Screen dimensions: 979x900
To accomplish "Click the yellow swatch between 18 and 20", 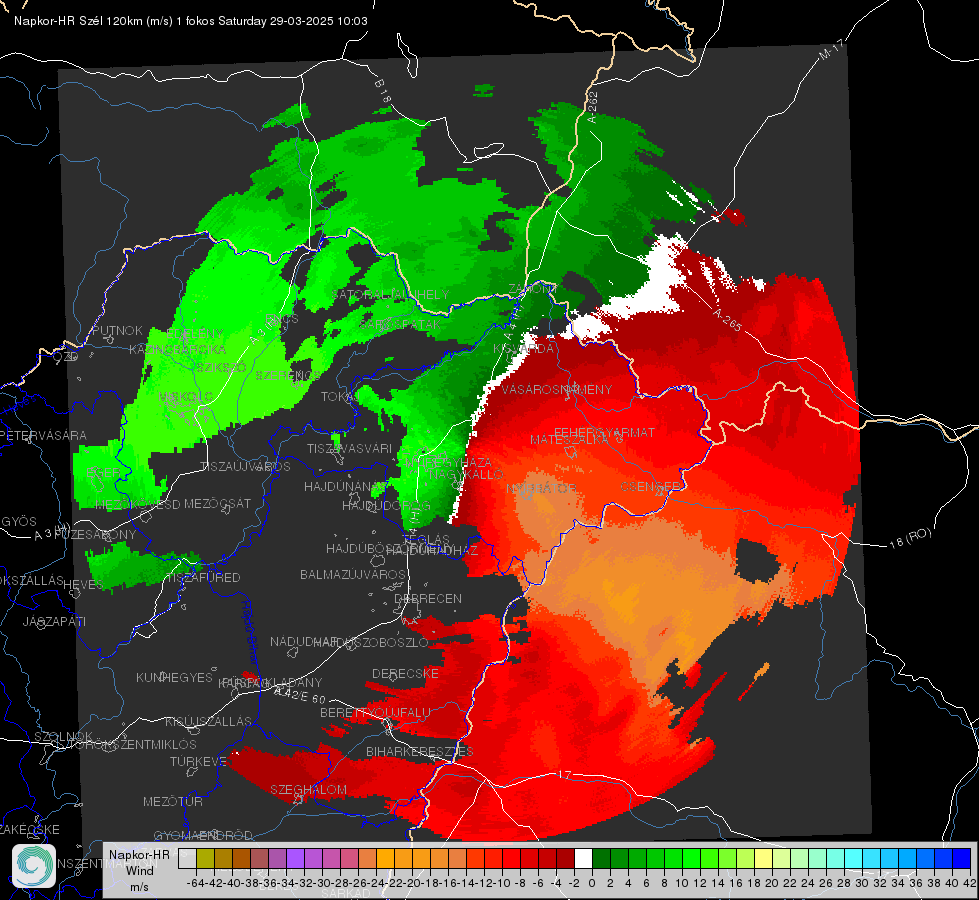I will [763, 859].
